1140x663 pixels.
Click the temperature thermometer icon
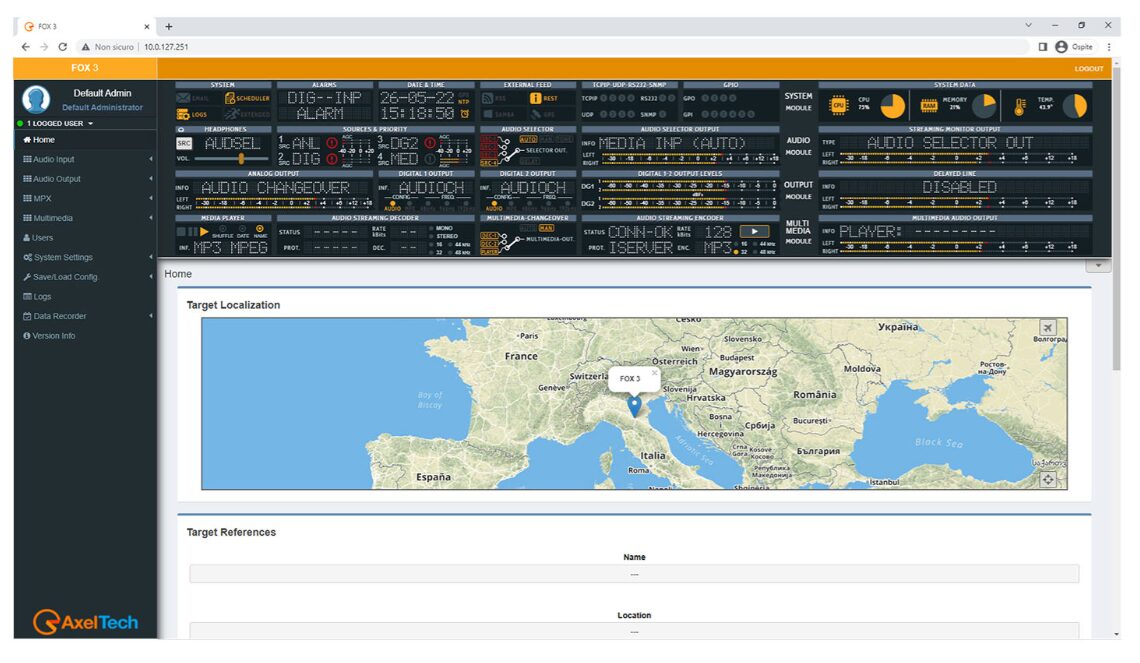click(1020, 106)
